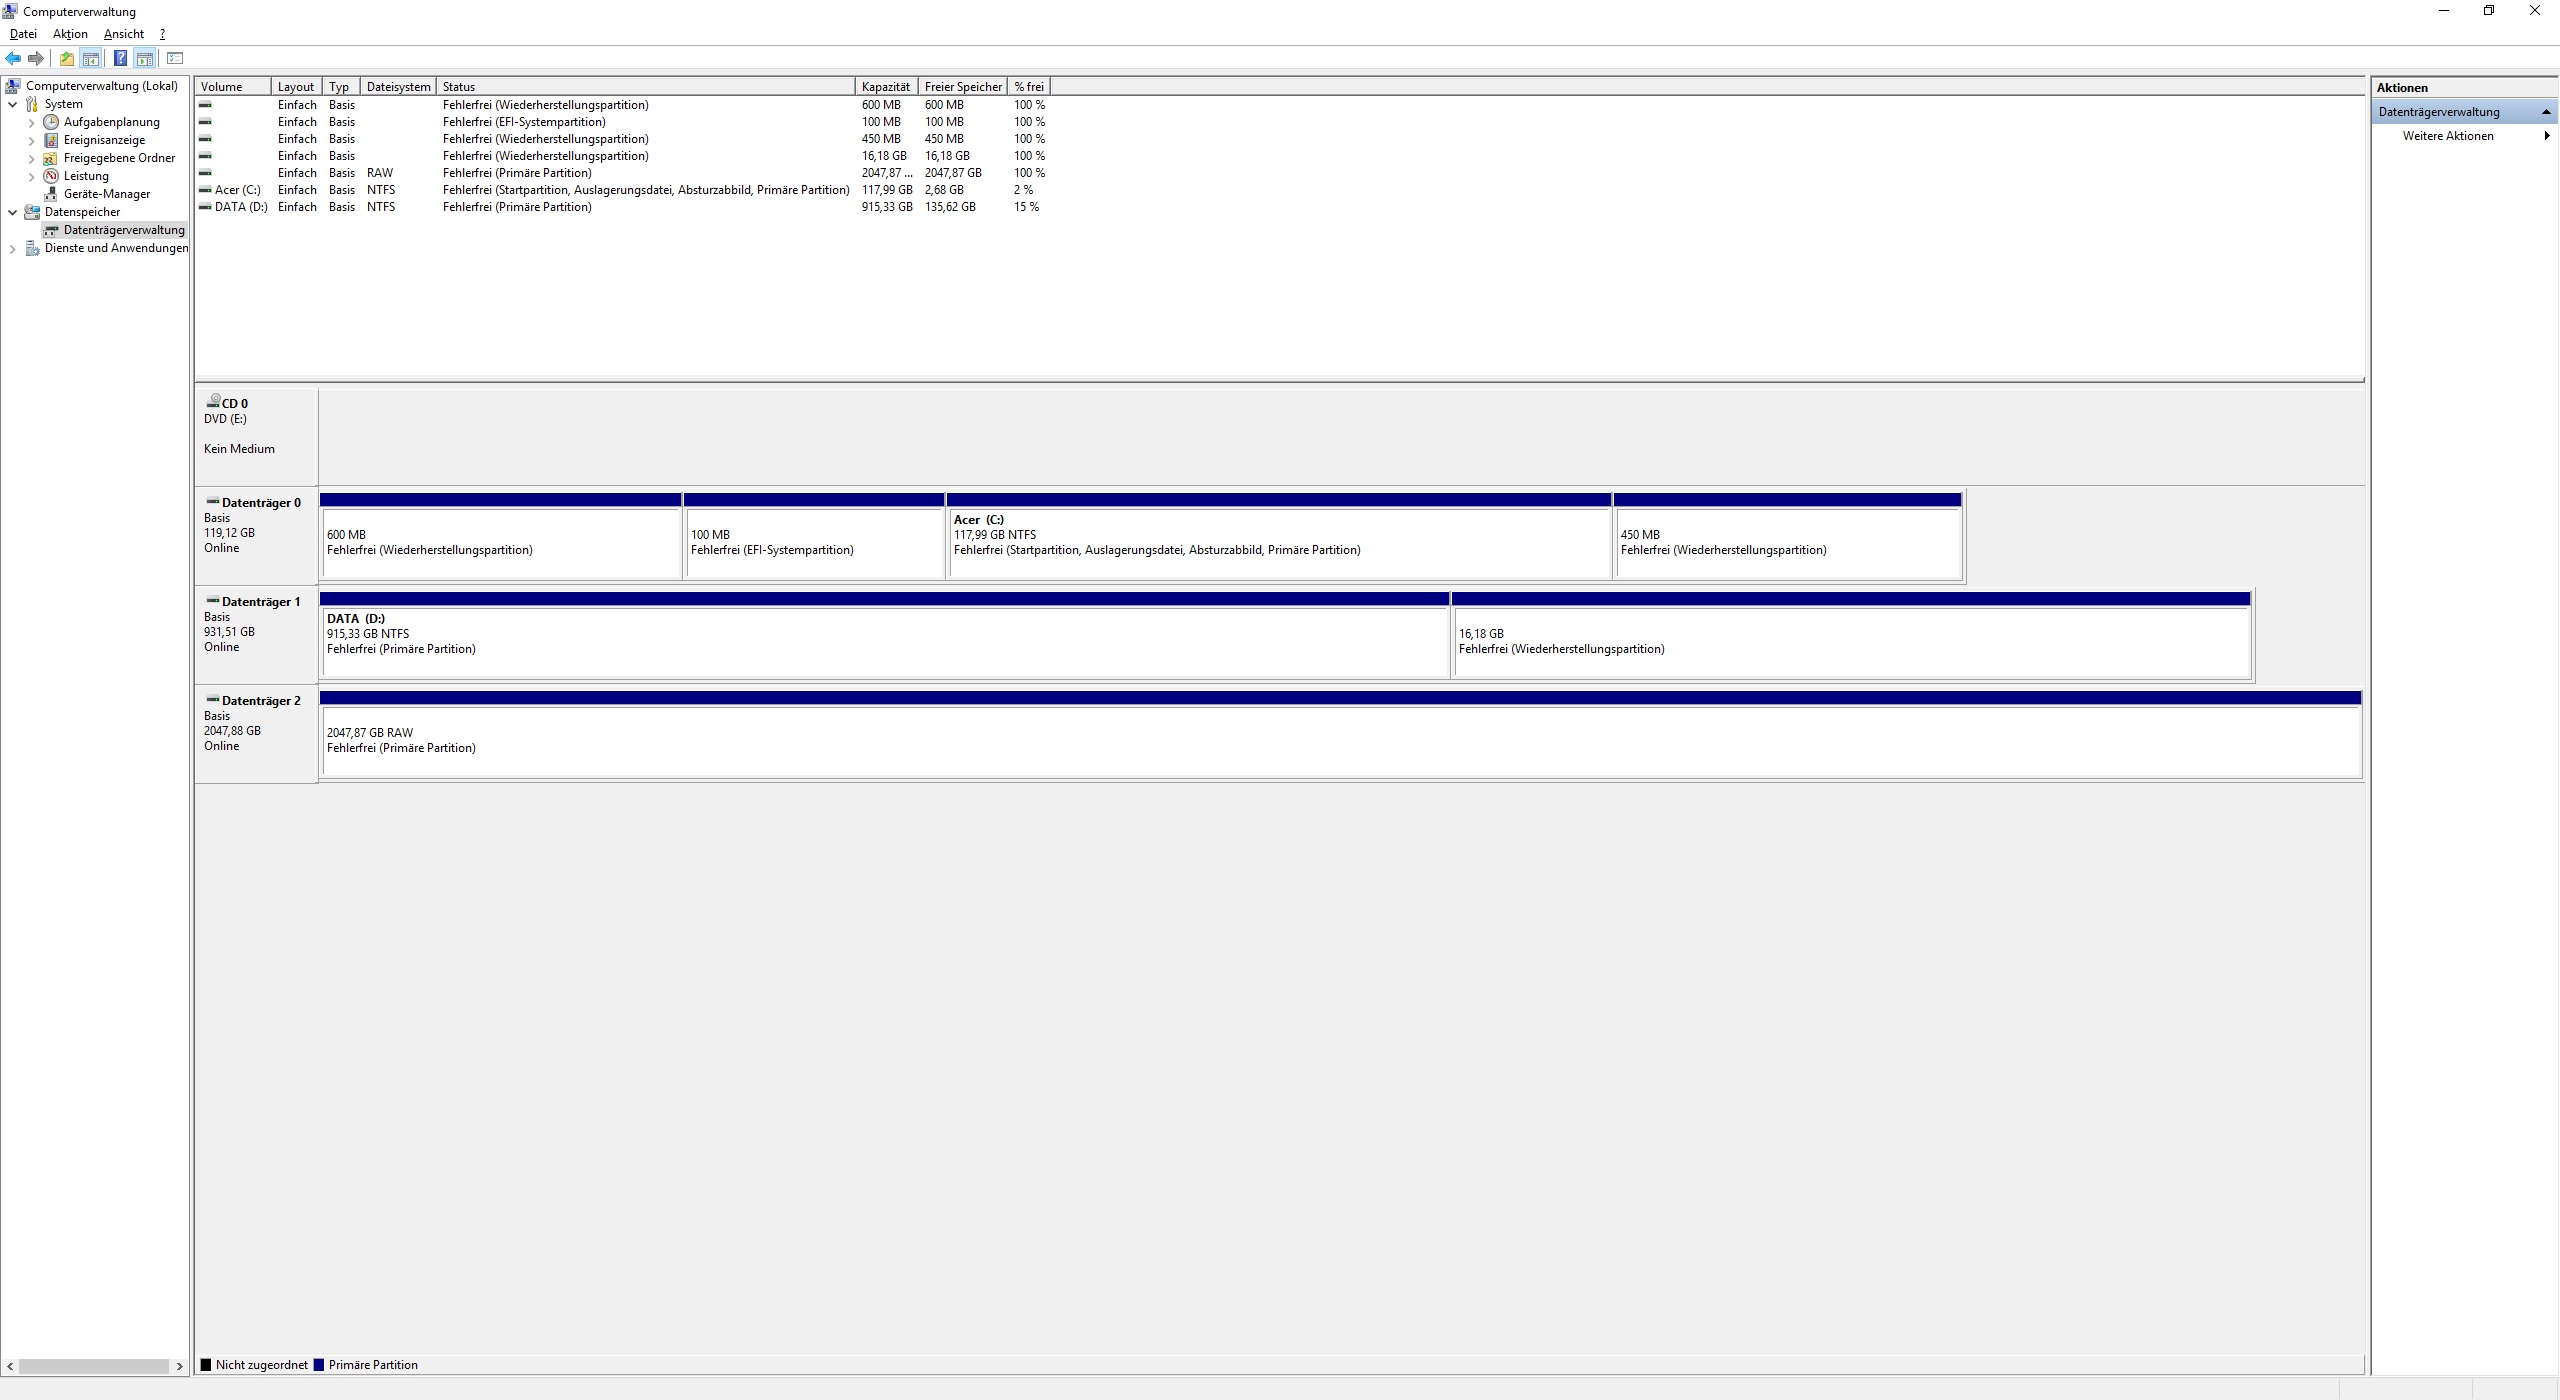The width and height of the screenshot is (2560, 1400).
Task: Collapse the System tree node
Action: [x=12, y=104]
